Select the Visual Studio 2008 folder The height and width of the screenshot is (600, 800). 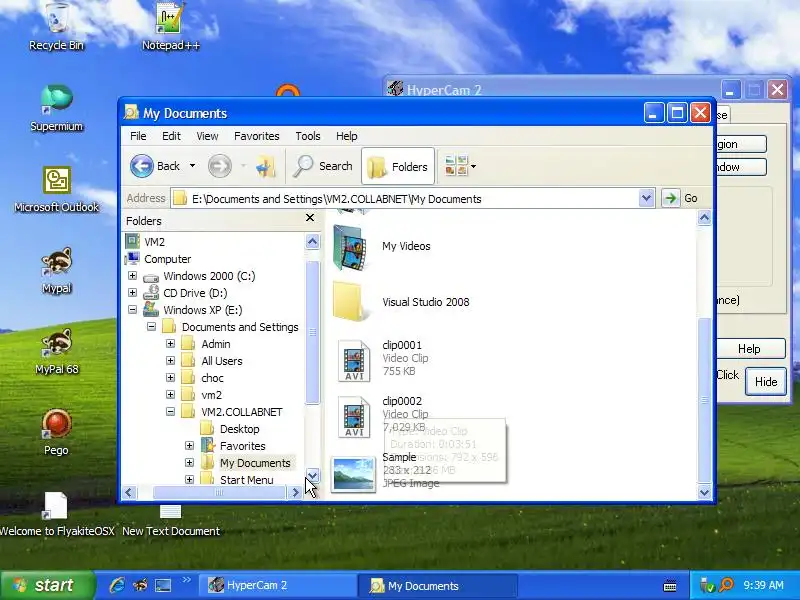(x=350, y=302)
